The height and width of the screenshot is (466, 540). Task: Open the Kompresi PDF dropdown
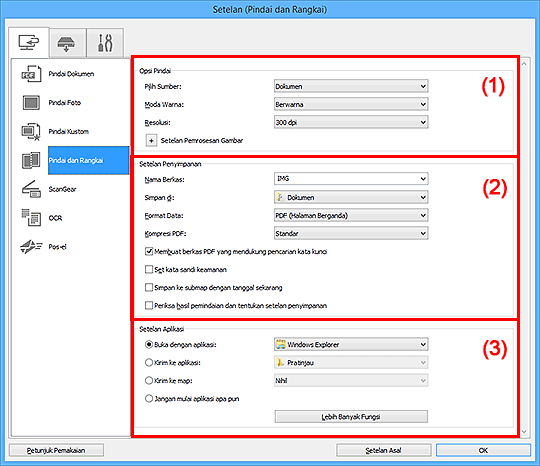[351, 233]
